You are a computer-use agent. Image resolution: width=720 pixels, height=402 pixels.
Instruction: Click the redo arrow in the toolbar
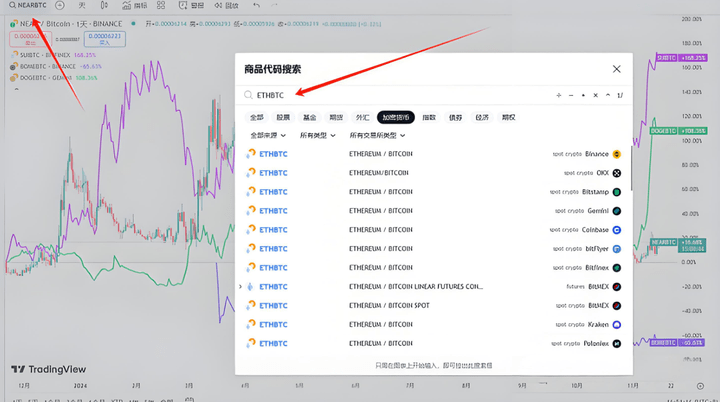274,6
